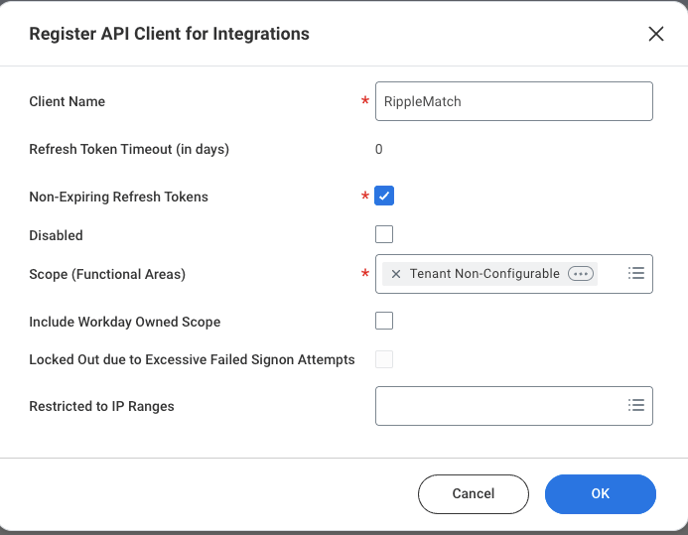The width and height of the screenshot is (688, 535).
Task: Focus the Restricted to IP Ranges input
Action: point(498,406)
